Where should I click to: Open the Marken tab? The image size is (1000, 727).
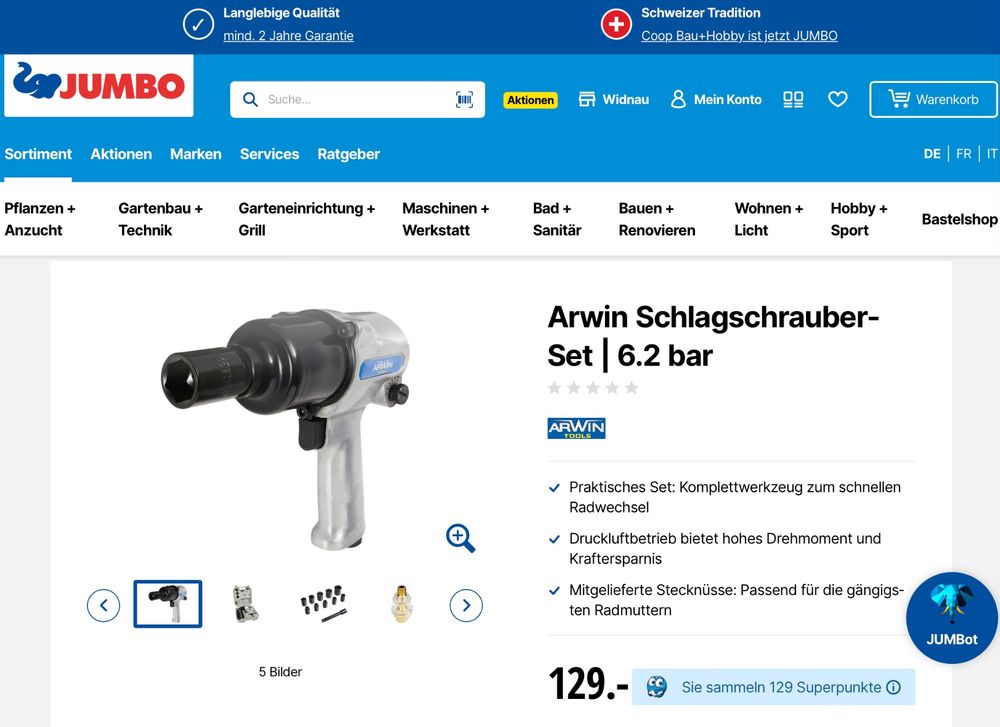click(x=195, y=154)
